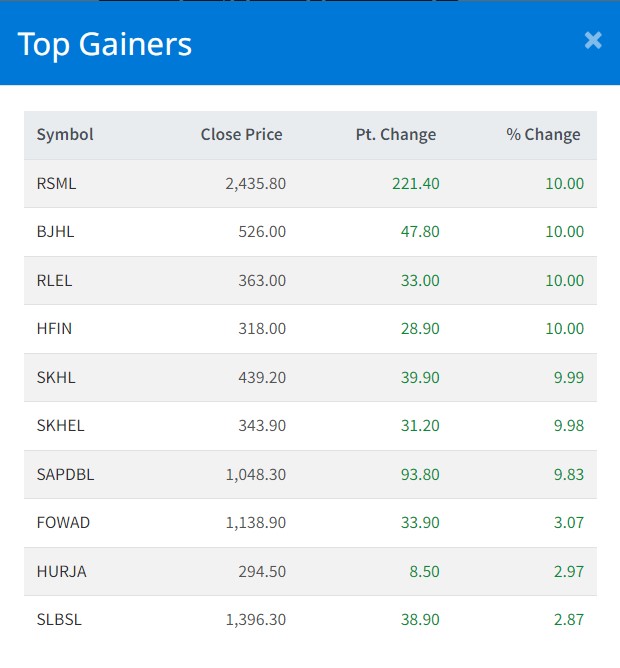620x668 pixels.
Task: Click FOWAD percent change 3.07
Action: click(567, 523)
